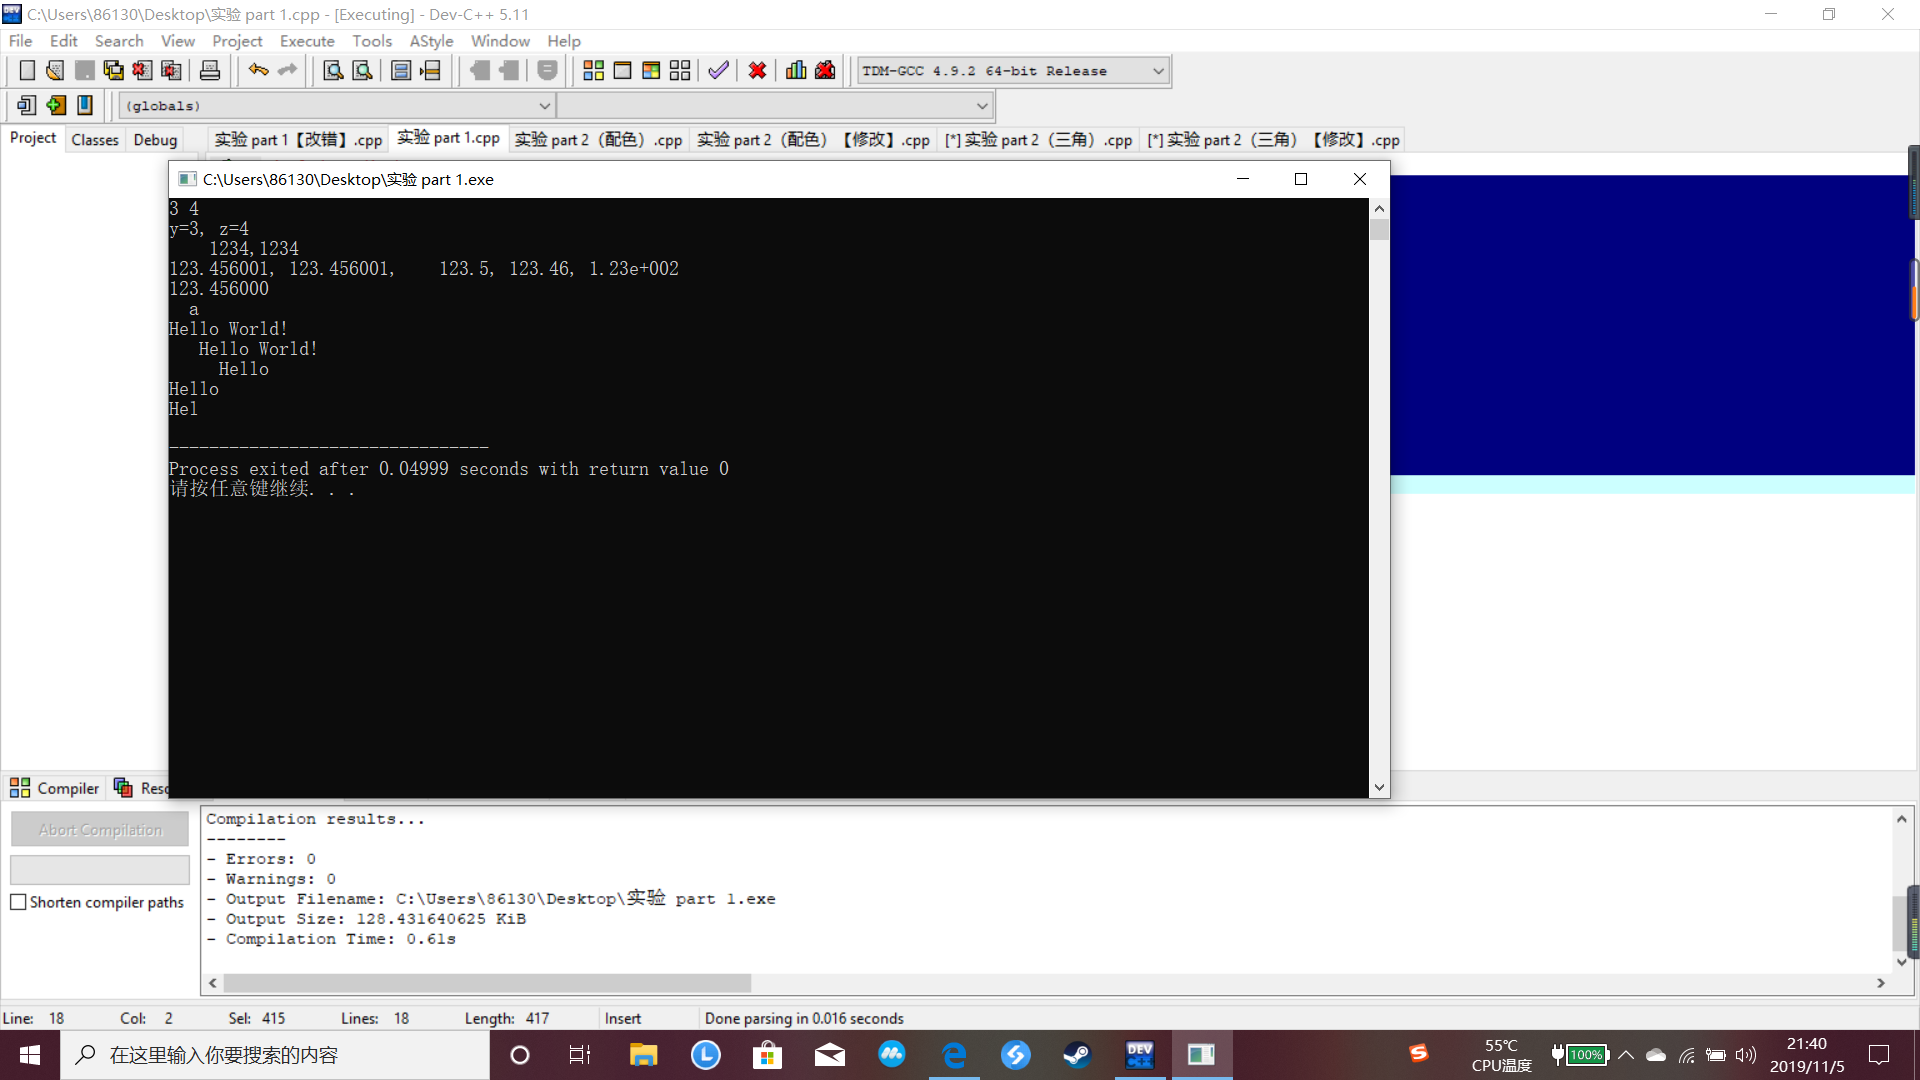Click the New file toolbar icon
Viewport: 1920px width, 1080px height.
pyautogui.click(x=27, y=71)
